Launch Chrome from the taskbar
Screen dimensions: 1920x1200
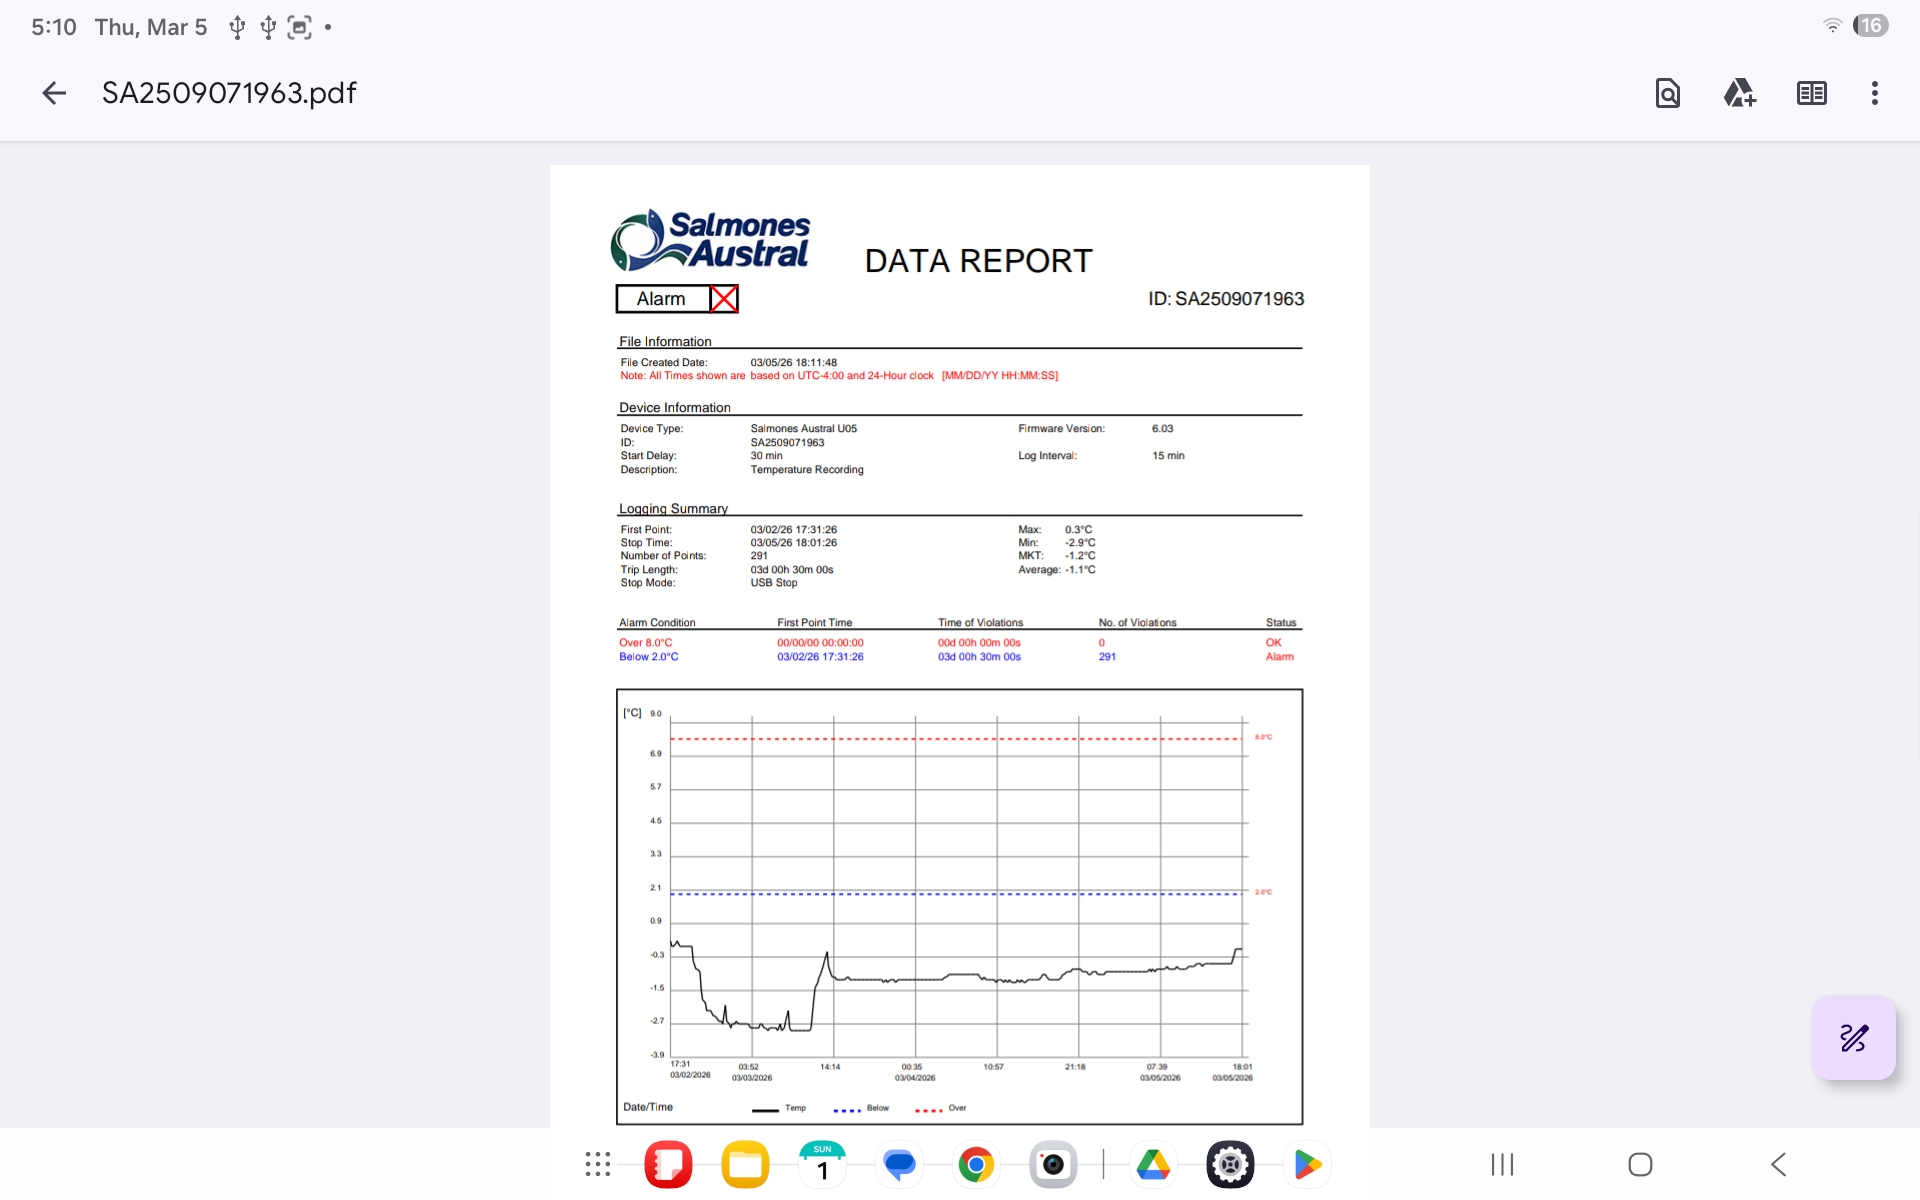(x=976, y=1164)
